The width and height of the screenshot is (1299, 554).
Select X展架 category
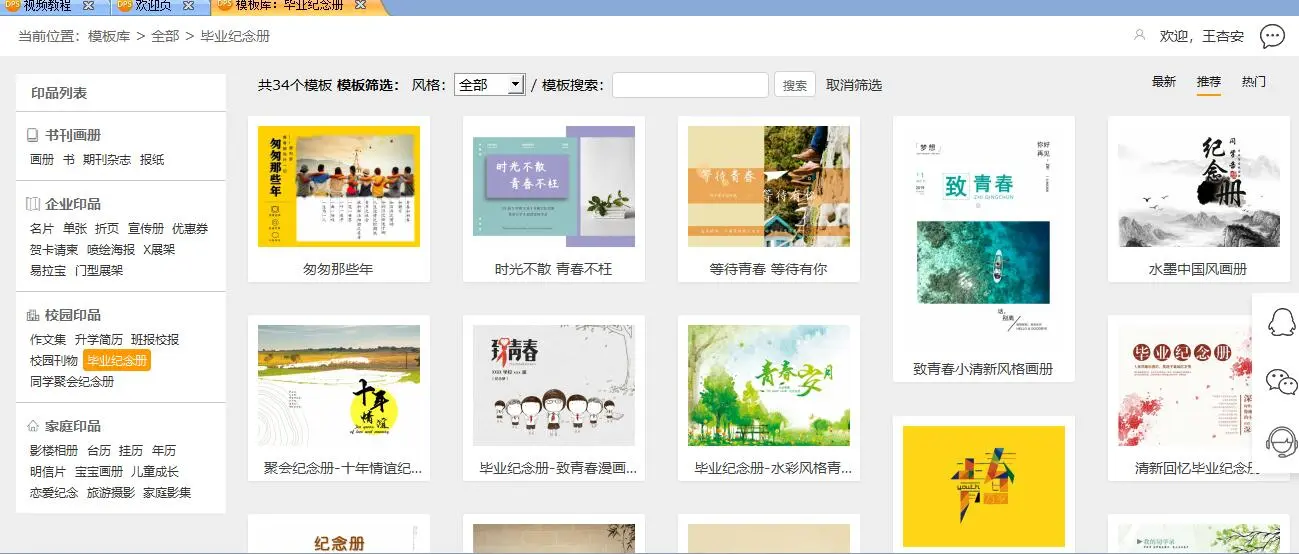(159, 250)
